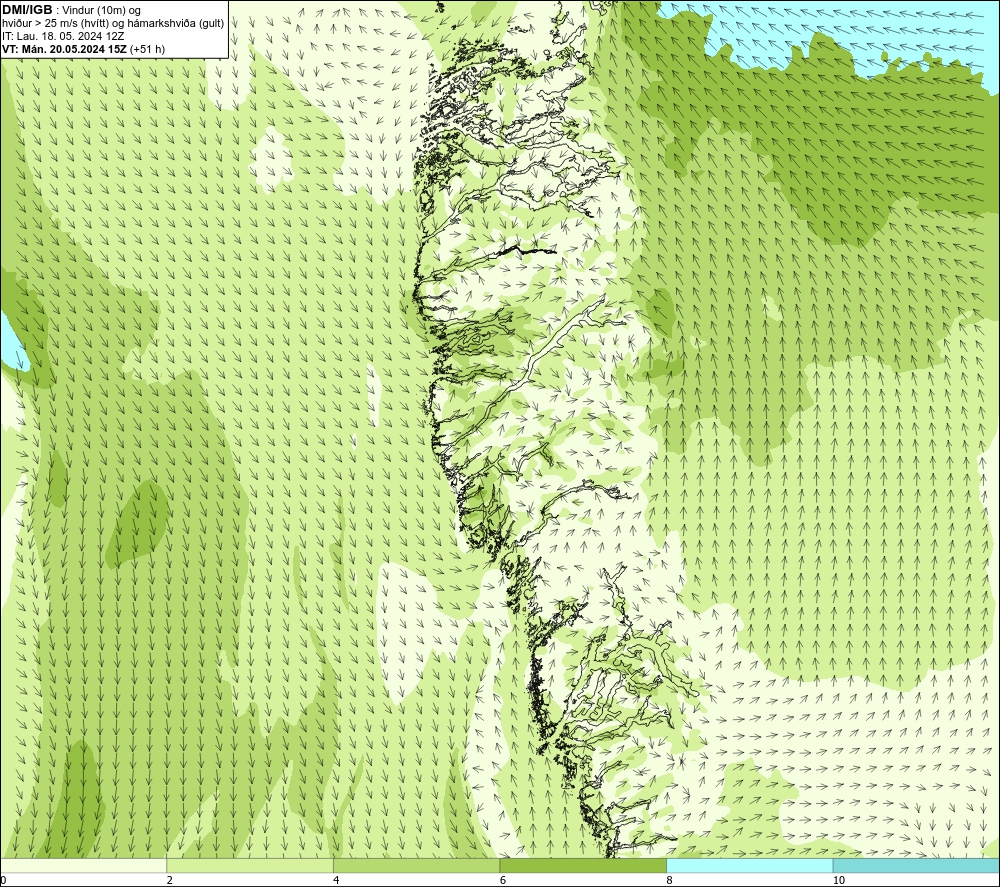
Task: Click the 0–2 m/s palest color swatch
Action: click(84, 865)
